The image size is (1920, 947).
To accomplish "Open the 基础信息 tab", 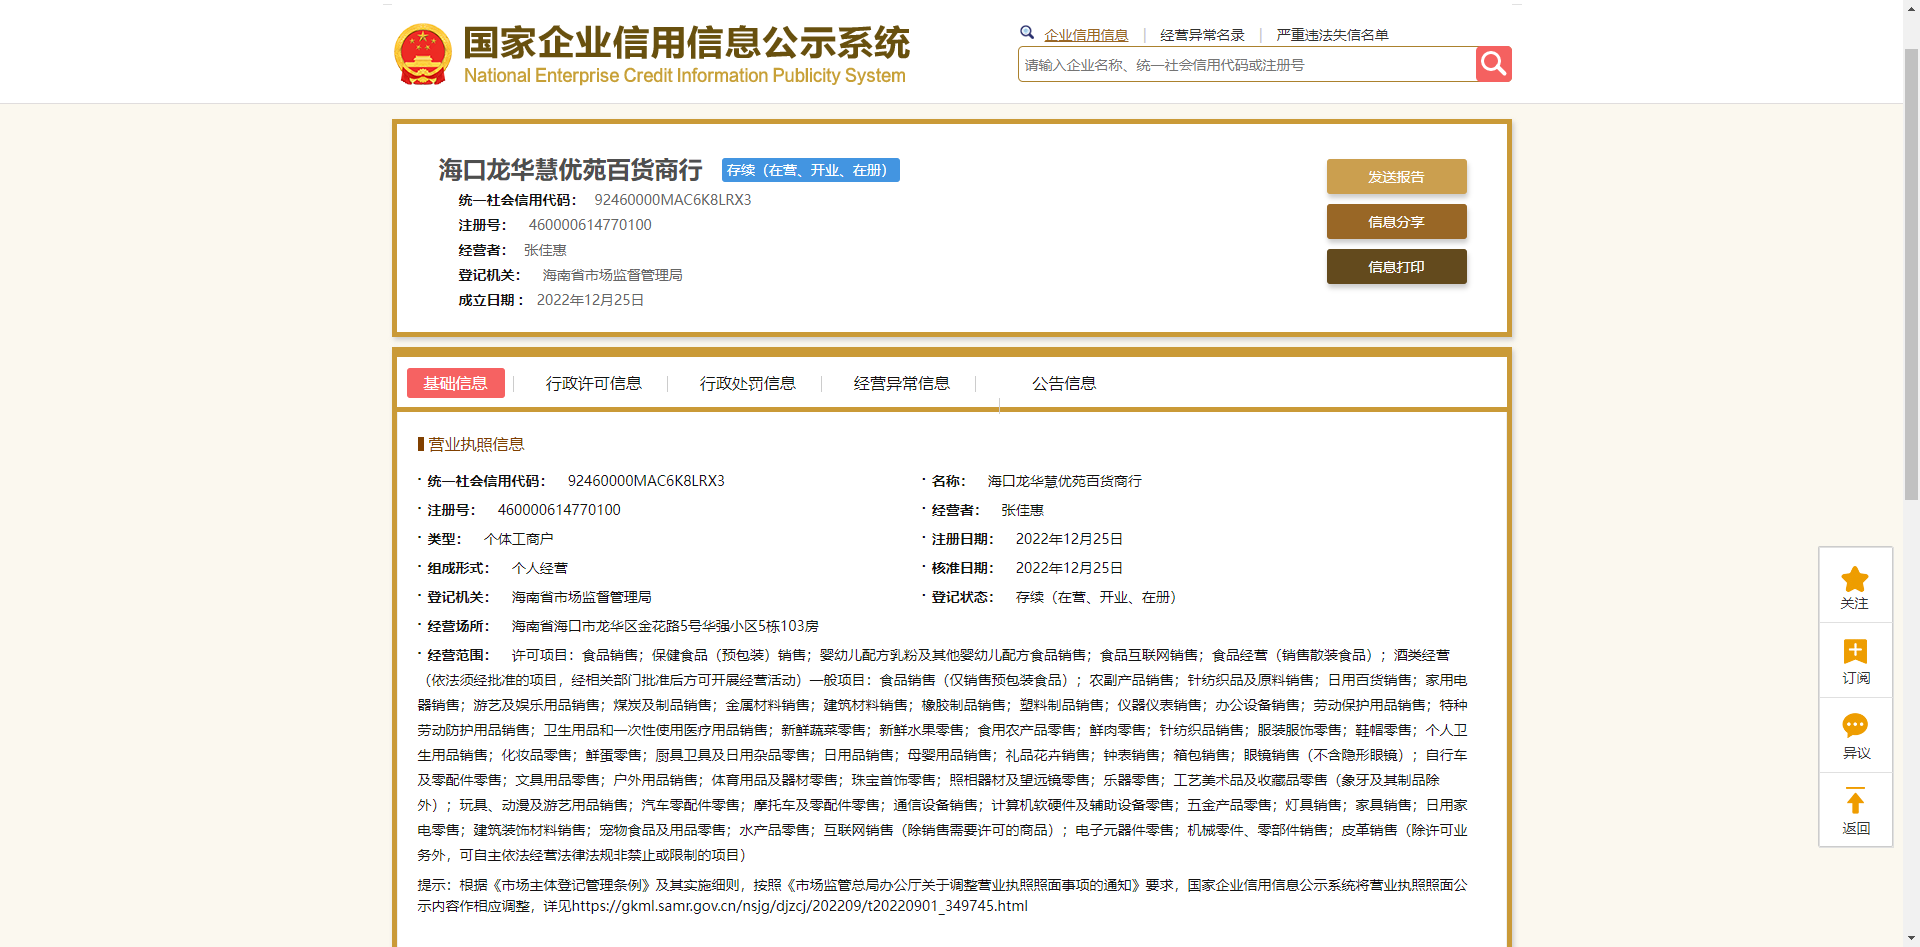I will pyautogui.click(x=456, y=383).
